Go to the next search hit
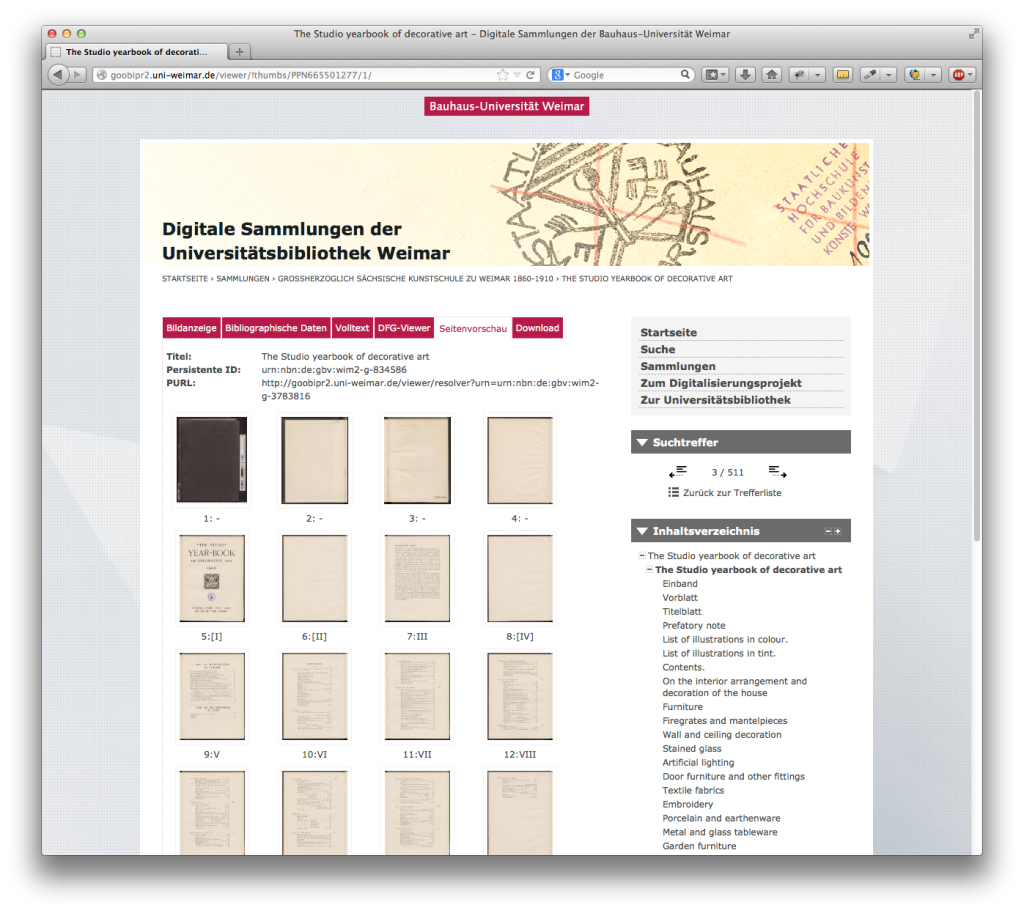 777,472
